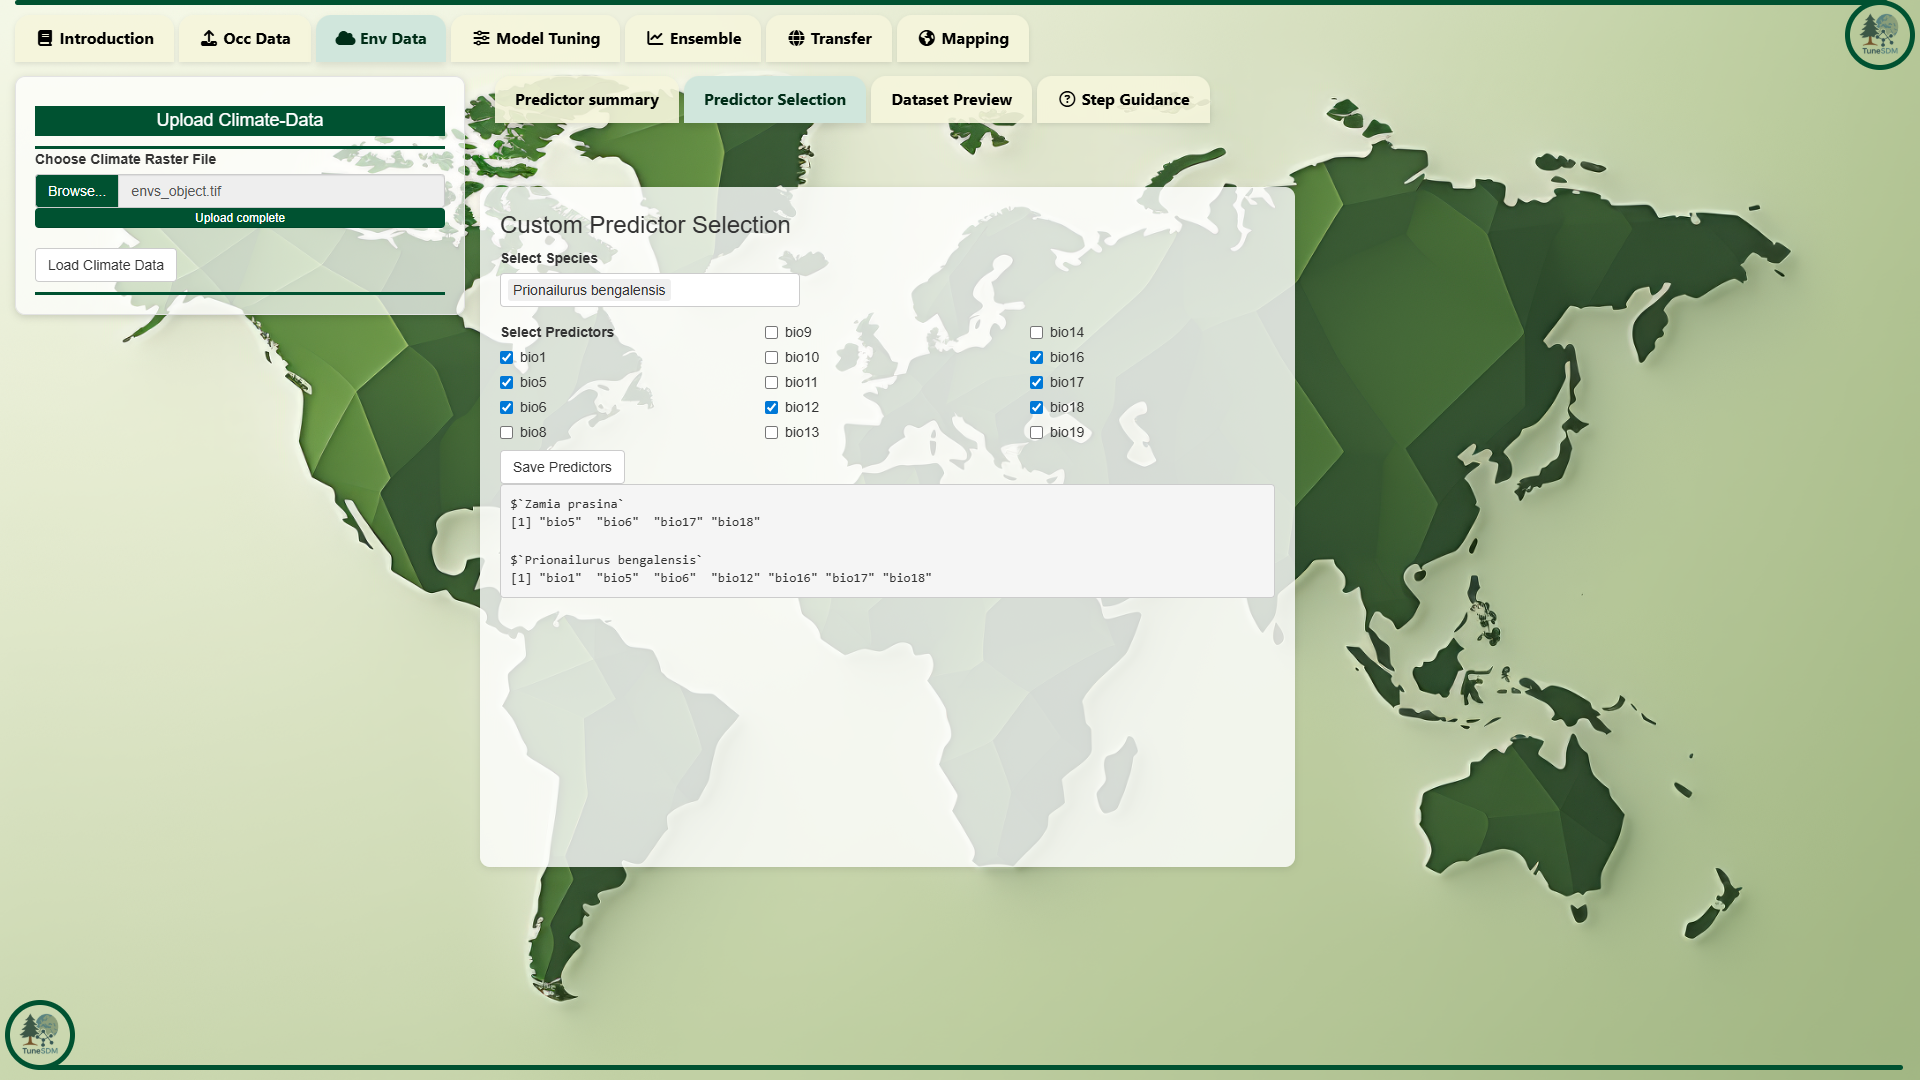Click the globe icon on Transfer tab

pos(796,39)
